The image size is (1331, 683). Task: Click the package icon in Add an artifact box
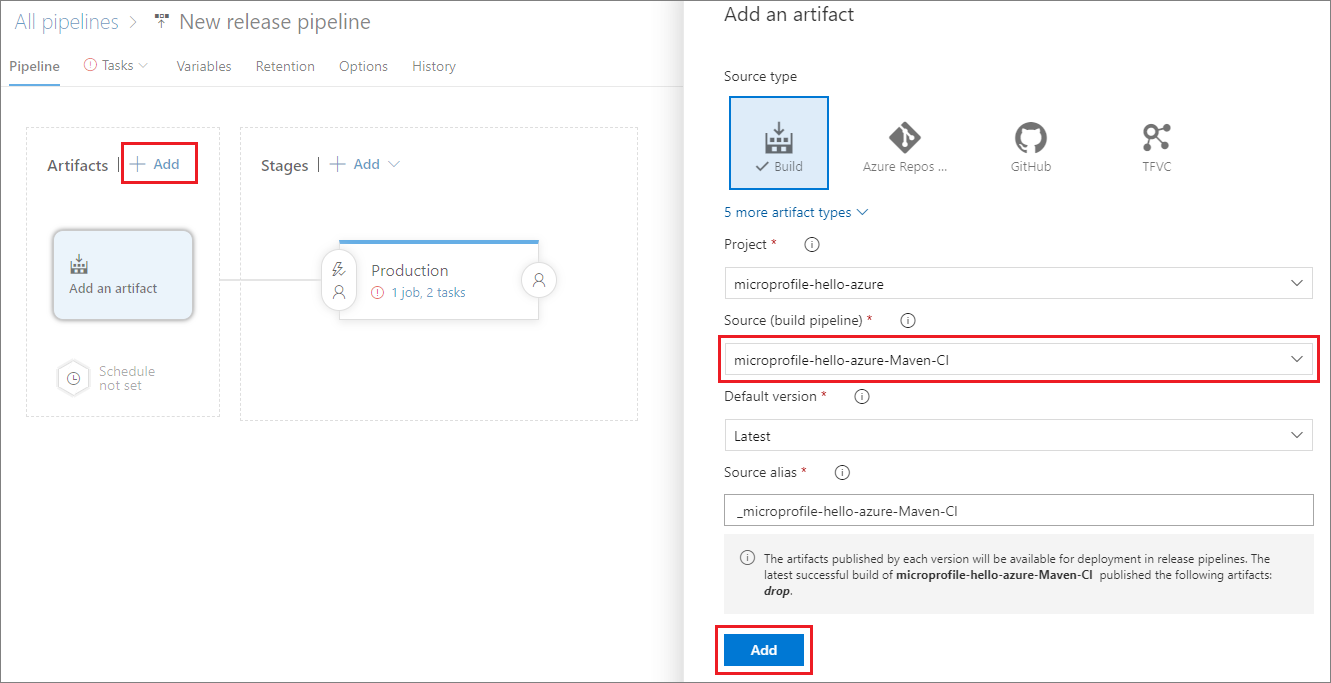click(x=79, y=263)
